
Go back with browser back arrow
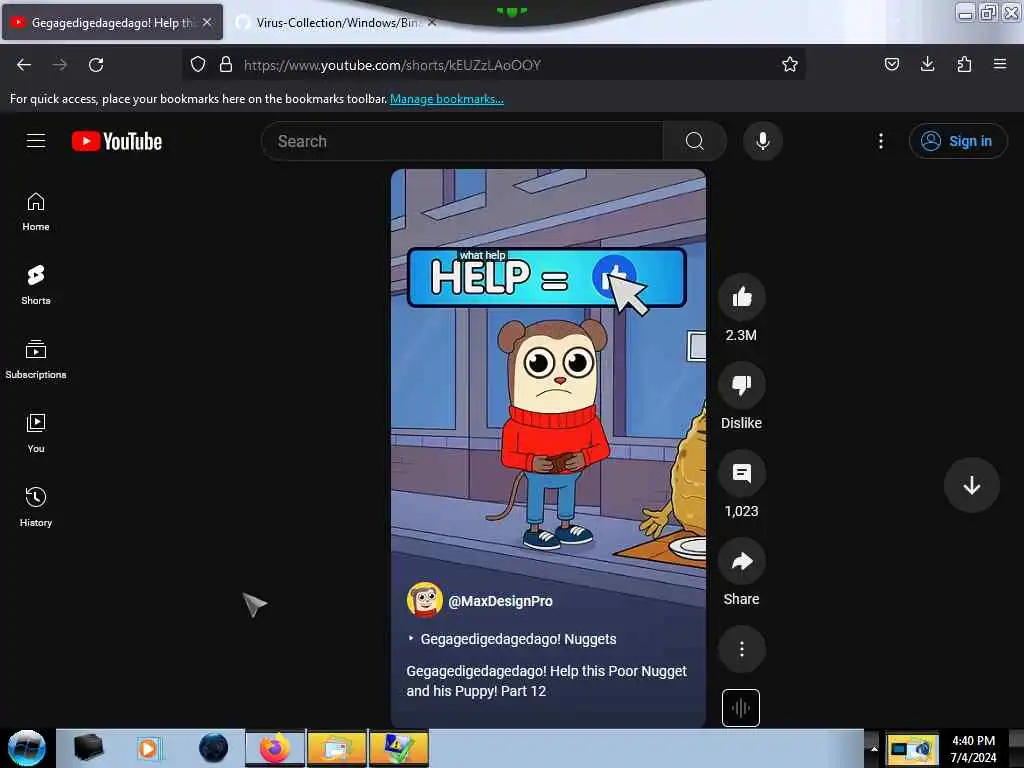click(24, 65)
